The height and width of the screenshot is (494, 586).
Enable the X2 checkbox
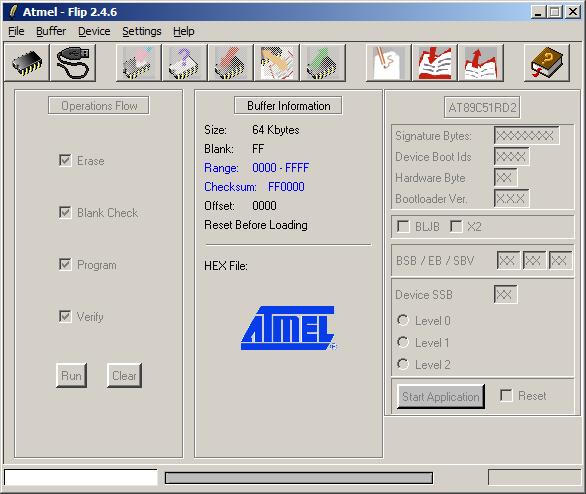point(456,226)
